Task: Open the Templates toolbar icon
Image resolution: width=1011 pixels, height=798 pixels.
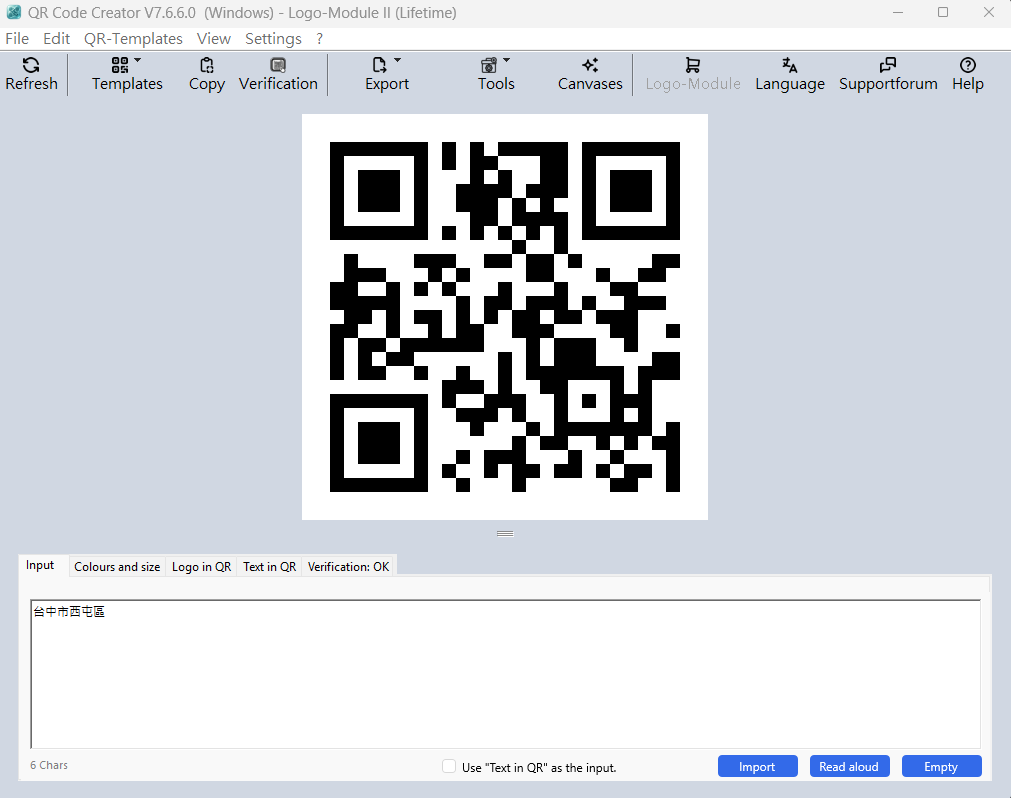Action: pos(120,65)
